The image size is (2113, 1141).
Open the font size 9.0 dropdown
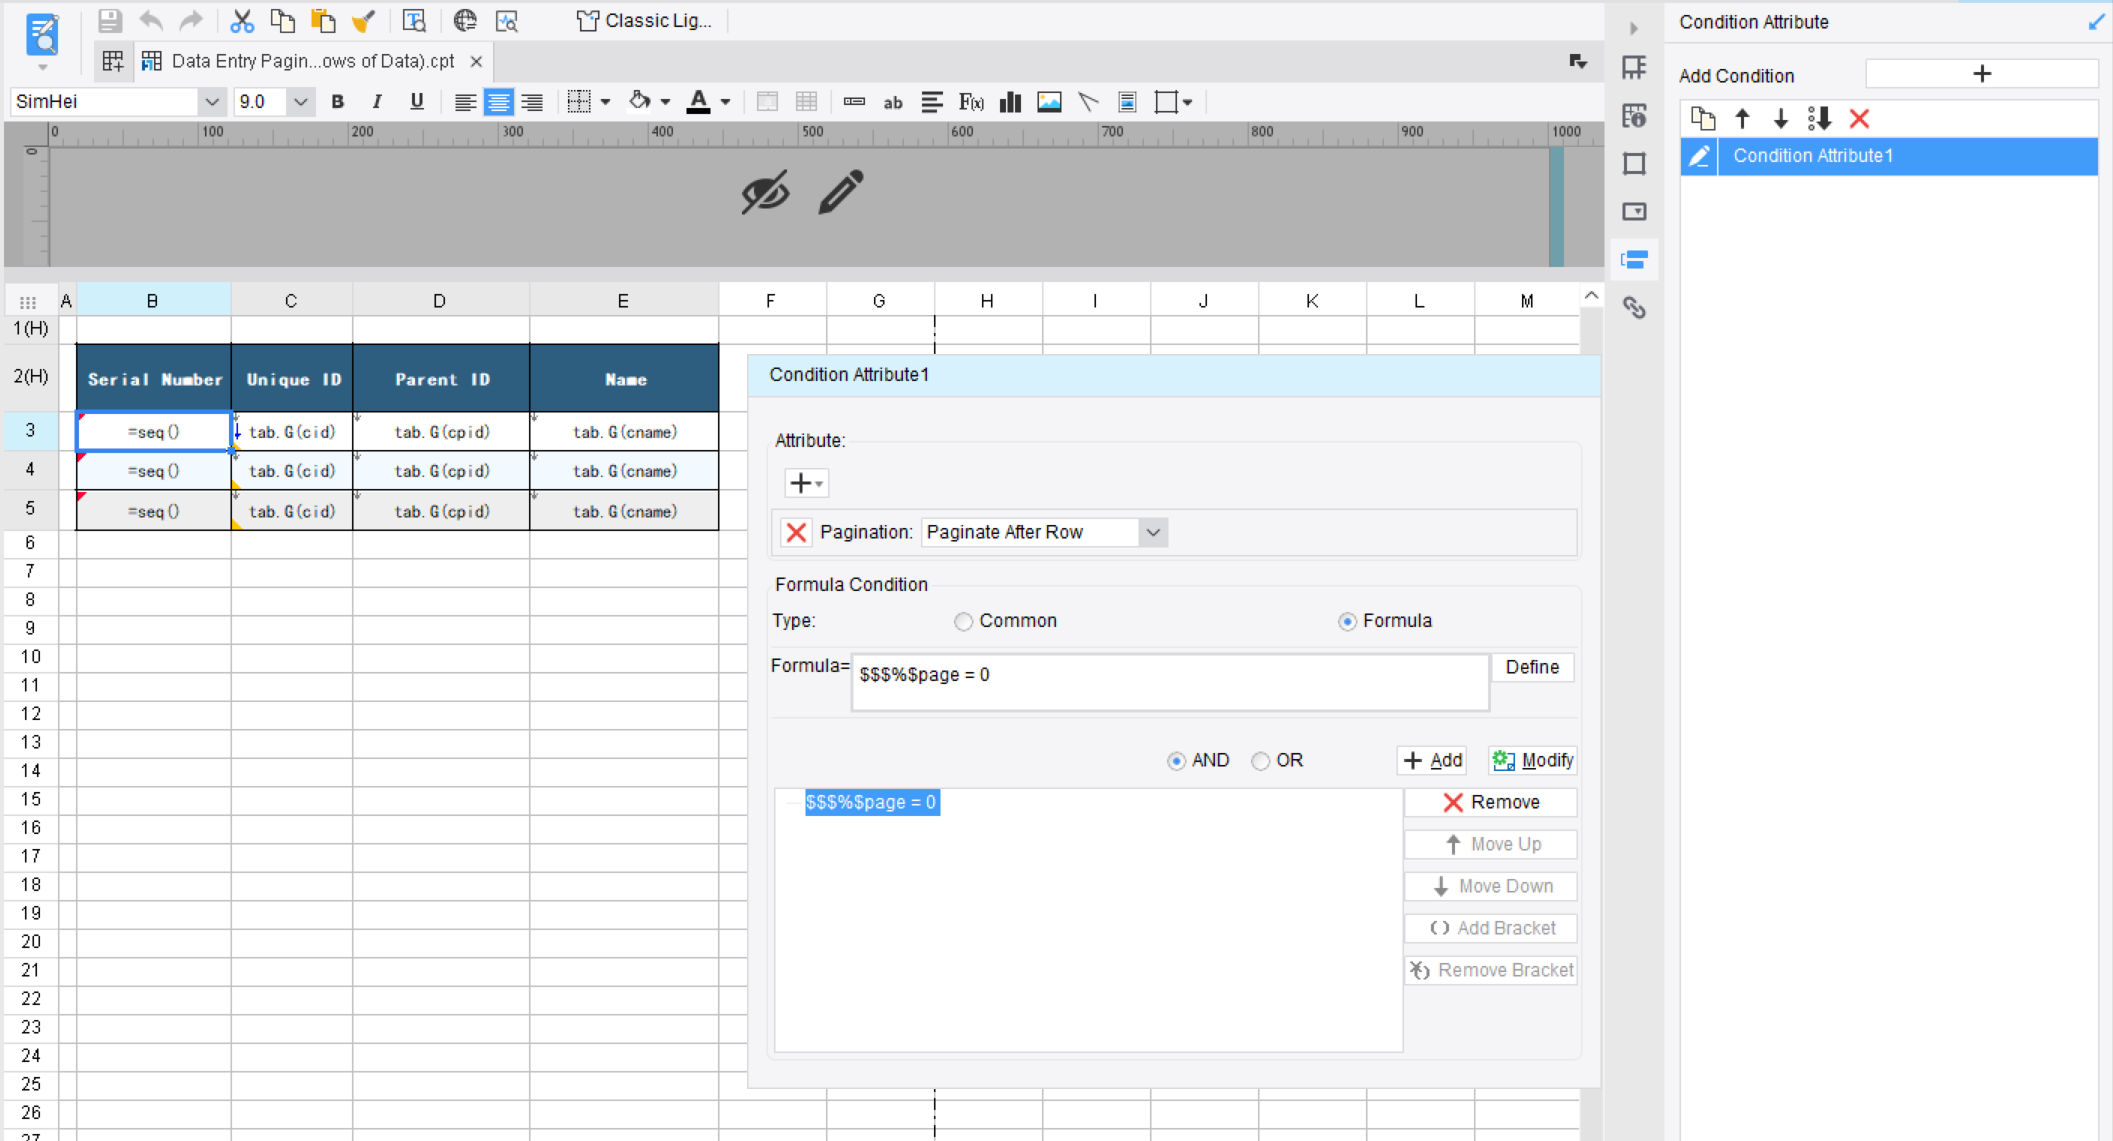pos(299,102)
